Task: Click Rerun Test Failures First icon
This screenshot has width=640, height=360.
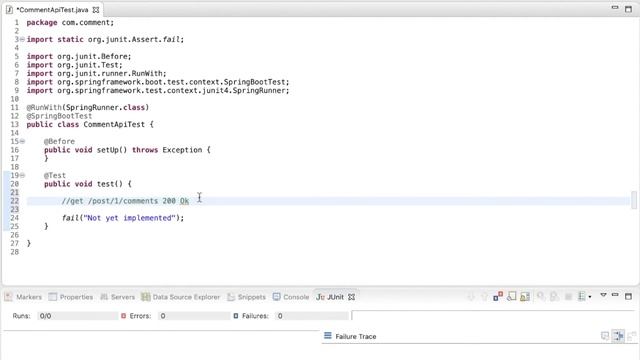Action: tap(554, 297)
